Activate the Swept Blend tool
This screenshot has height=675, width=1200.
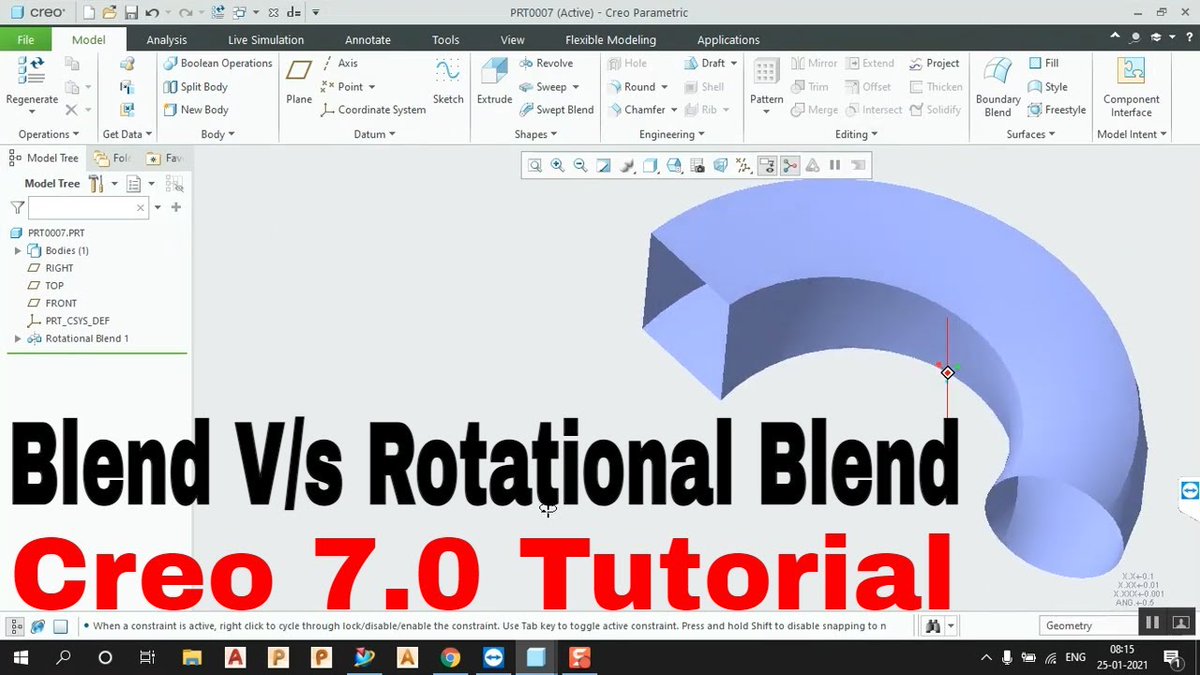557,109
